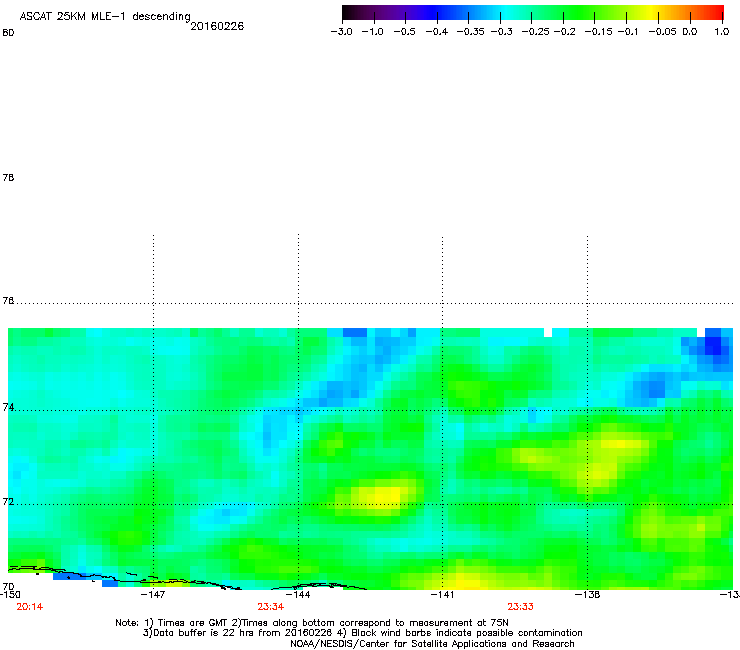Click the latitude 72 axis label

click(x=8, y=502)
